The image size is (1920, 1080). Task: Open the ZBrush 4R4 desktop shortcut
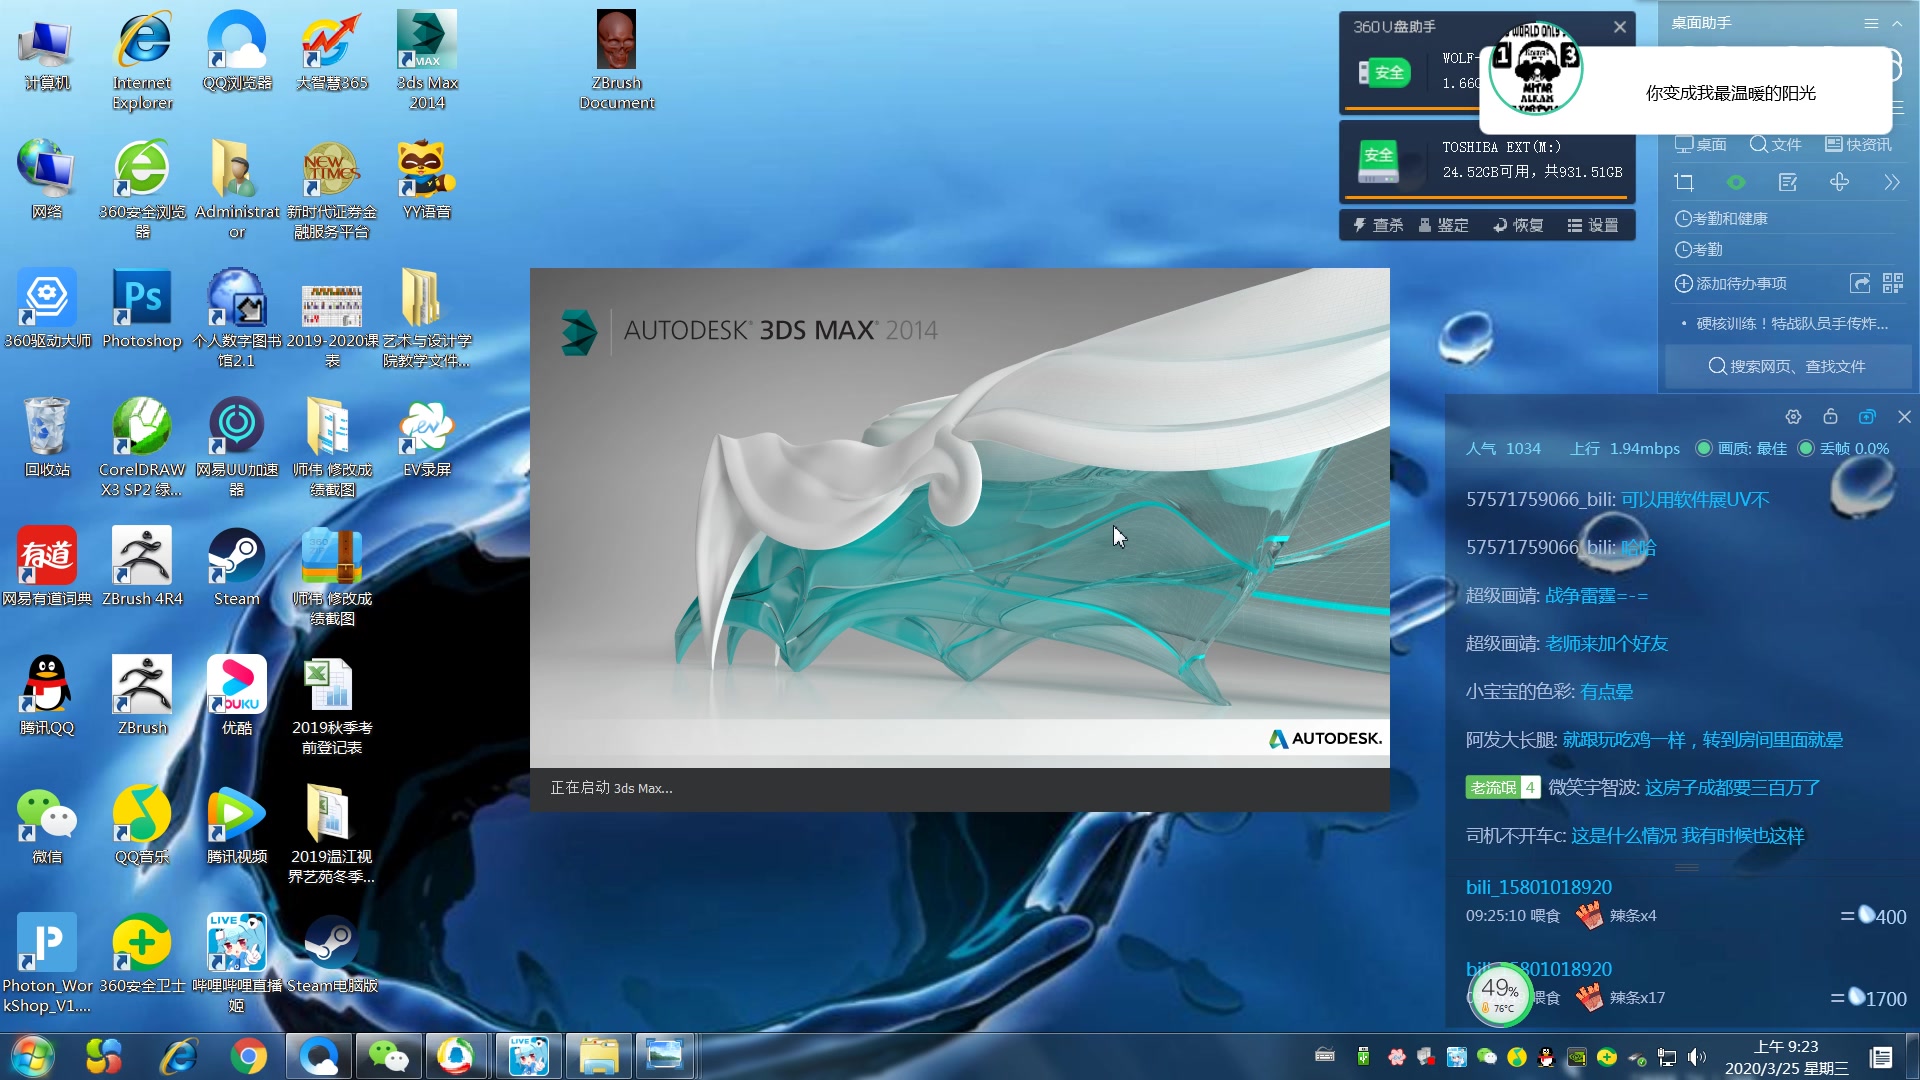pos(142,566)
